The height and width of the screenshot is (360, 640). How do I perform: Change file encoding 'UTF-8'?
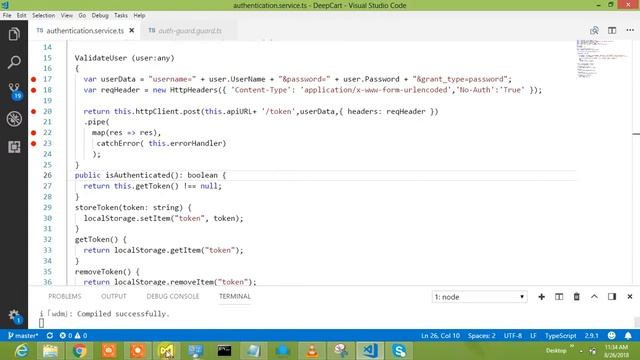point(513,336)
